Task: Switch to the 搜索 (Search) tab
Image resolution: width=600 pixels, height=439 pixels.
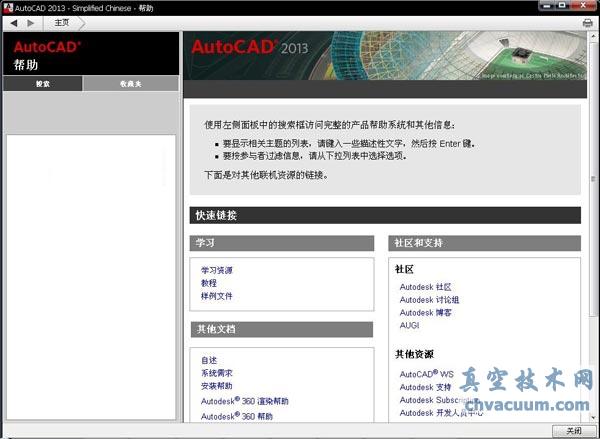Action: [x=43, y=84]
